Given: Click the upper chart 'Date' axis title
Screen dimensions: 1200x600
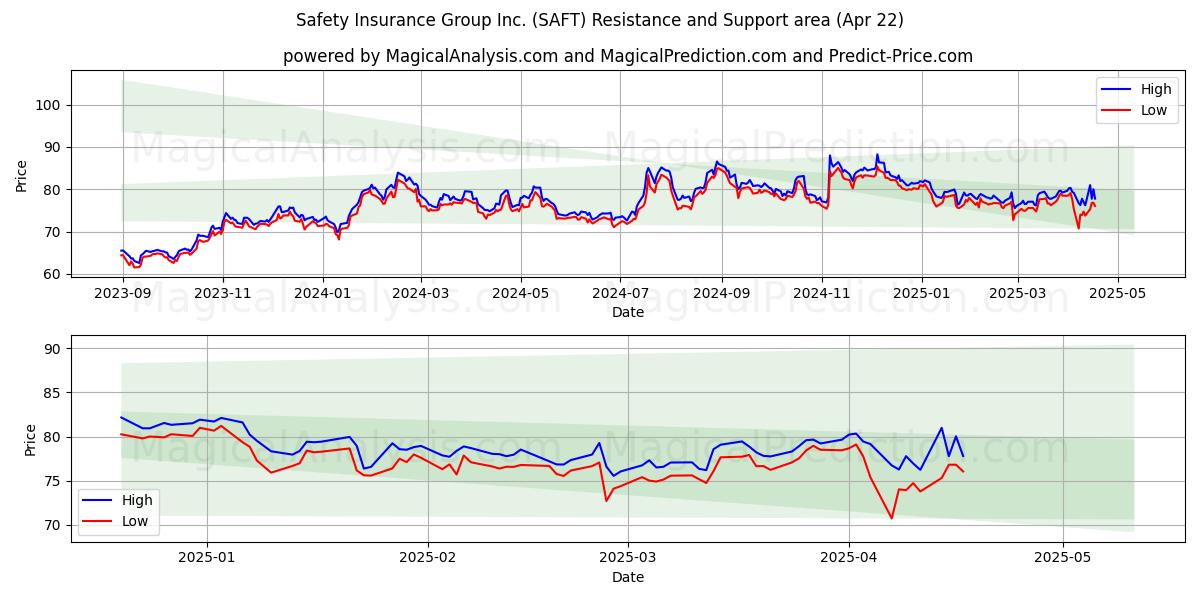Looking at the screenshot, I should click(628, 313).
